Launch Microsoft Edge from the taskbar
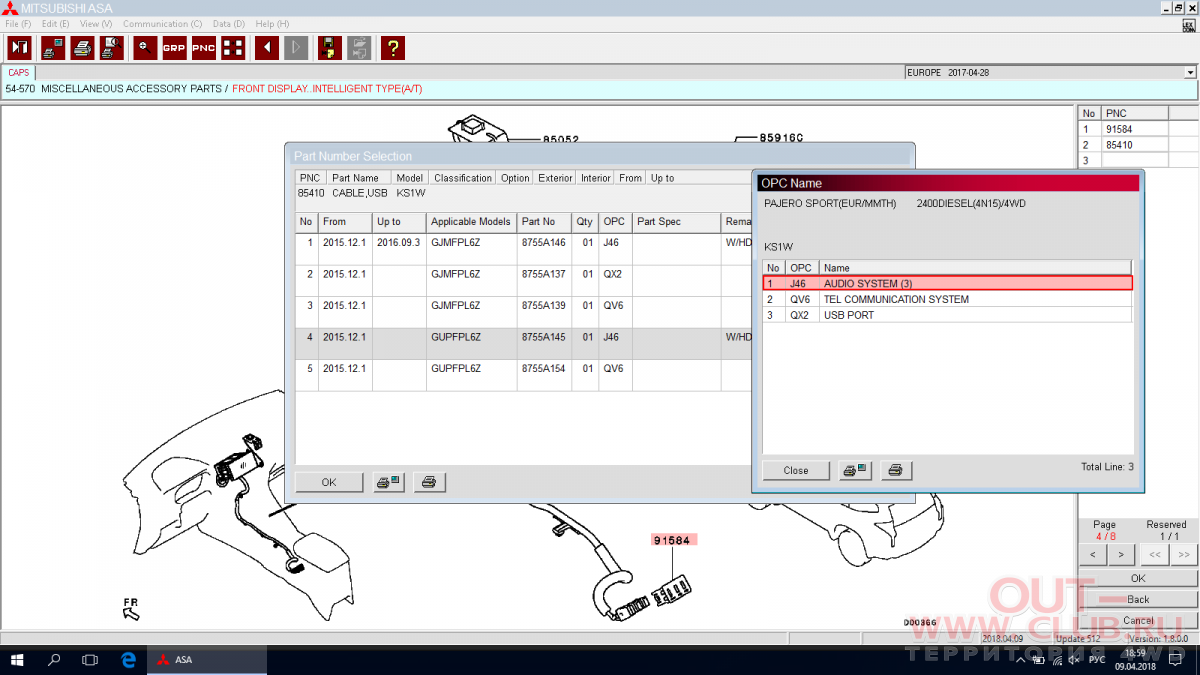 pyautogui.click(x=128, y=660)
